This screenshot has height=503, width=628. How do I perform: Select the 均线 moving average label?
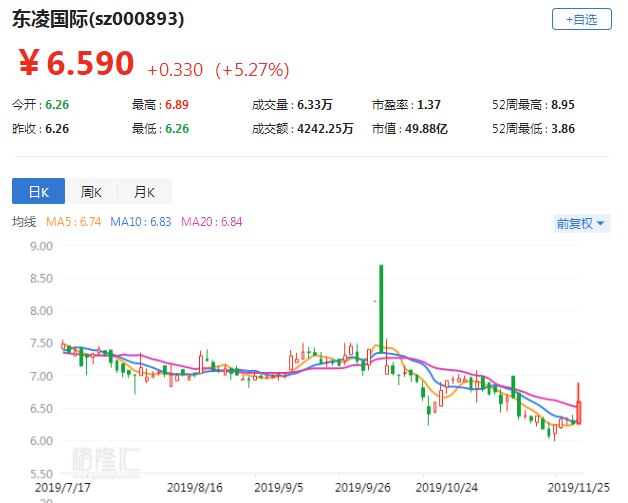[24, 221]
